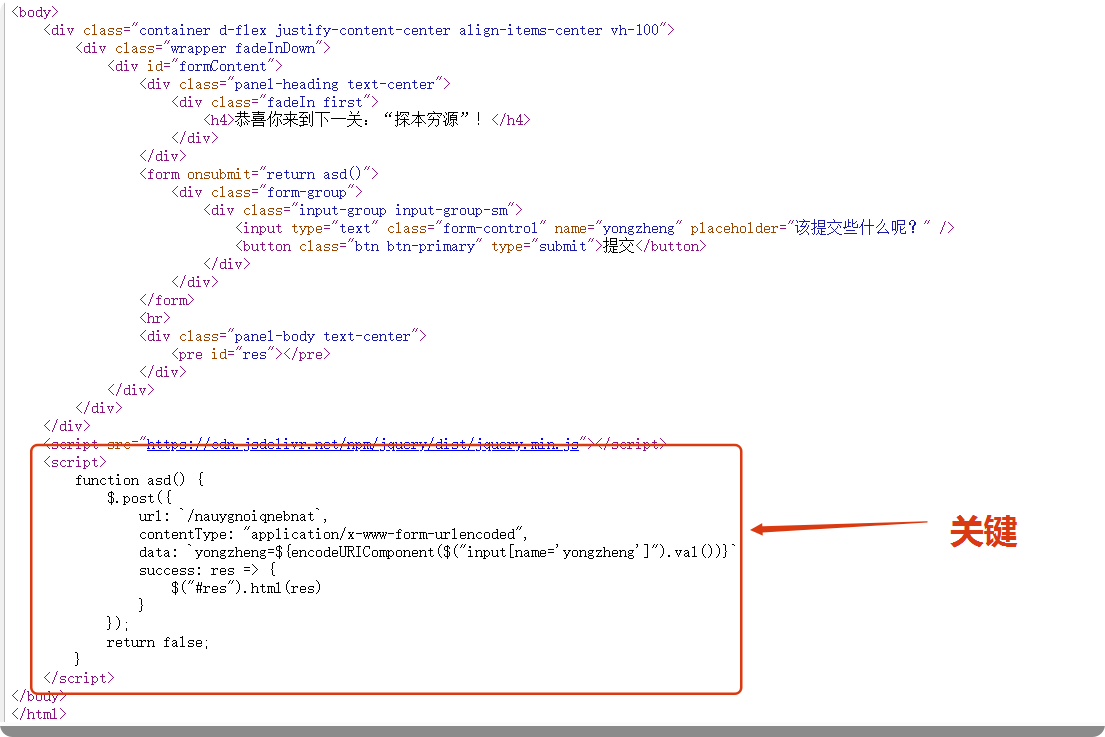Click the "yongzheng" name value in input tag
Screen dimensions: 1105x737
(638, 228)
